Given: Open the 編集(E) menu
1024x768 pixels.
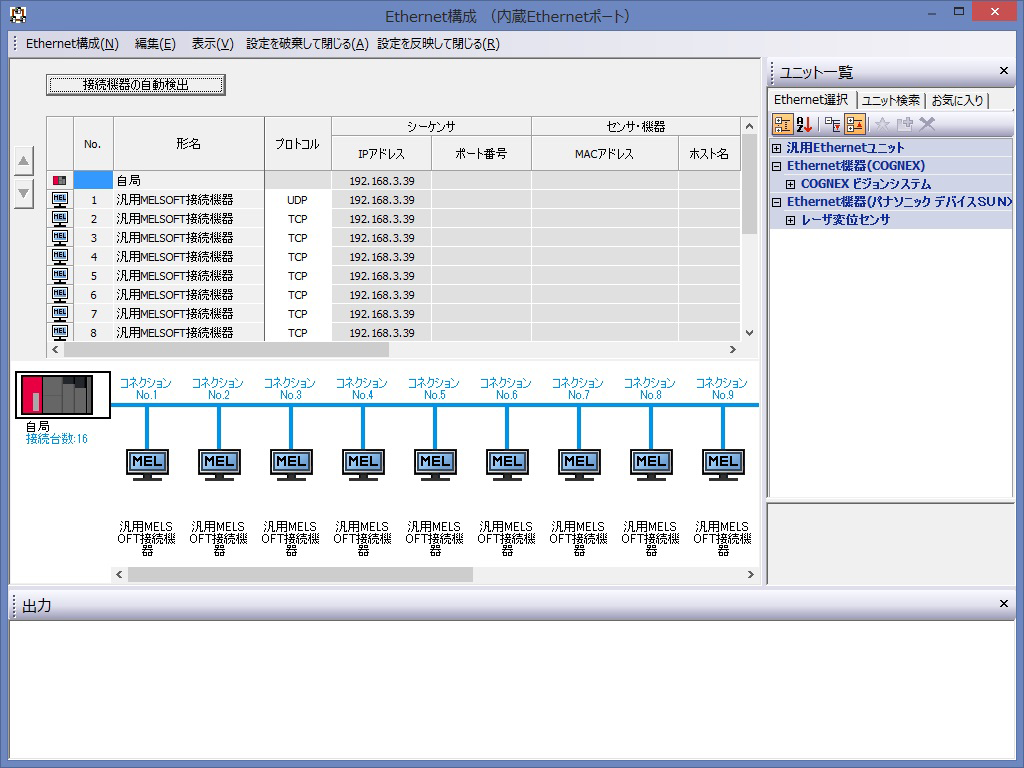Looking at the screenshot, I should (x=155, y=44).
